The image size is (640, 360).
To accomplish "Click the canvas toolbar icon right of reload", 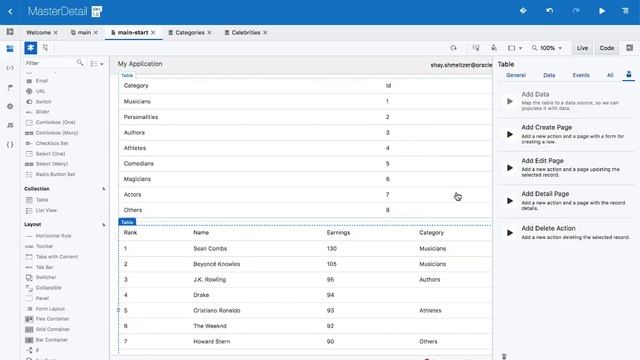I will [476, 48].
